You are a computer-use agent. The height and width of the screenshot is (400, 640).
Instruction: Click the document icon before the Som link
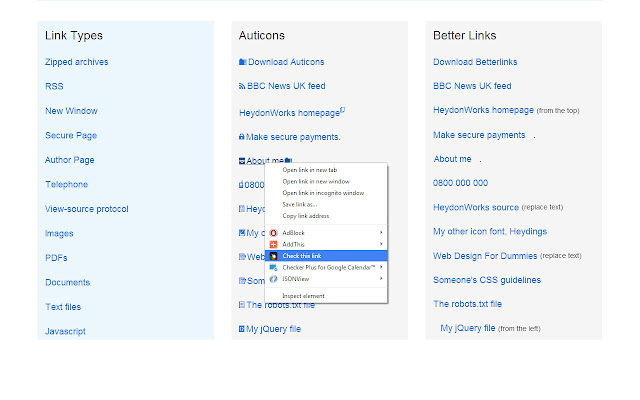tap(242, 281)
